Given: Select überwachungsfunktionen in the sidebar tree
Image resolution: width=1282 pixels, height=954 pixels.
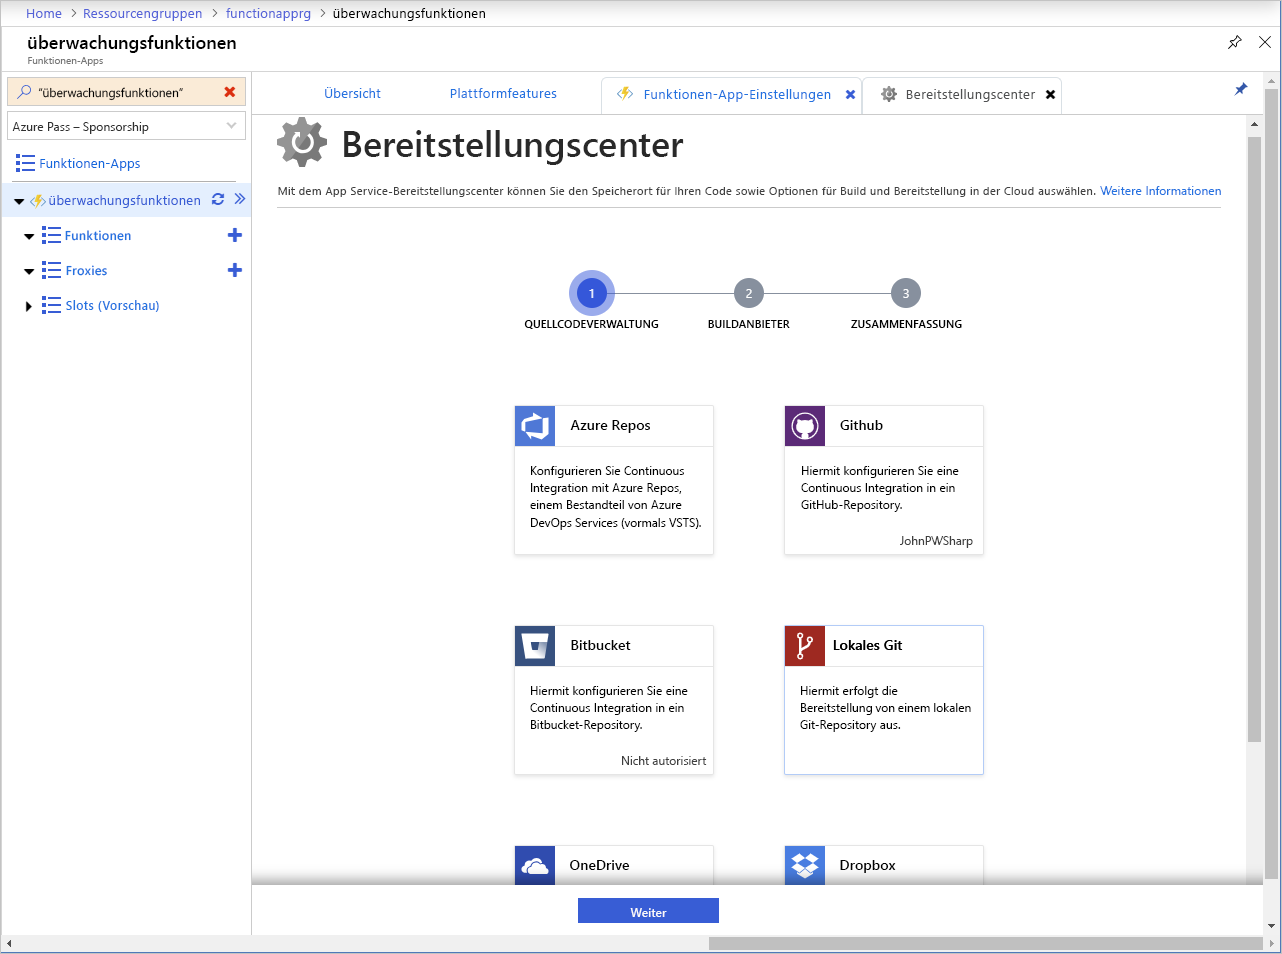Looking at the screenshot, I should click(x=124, y=200).
